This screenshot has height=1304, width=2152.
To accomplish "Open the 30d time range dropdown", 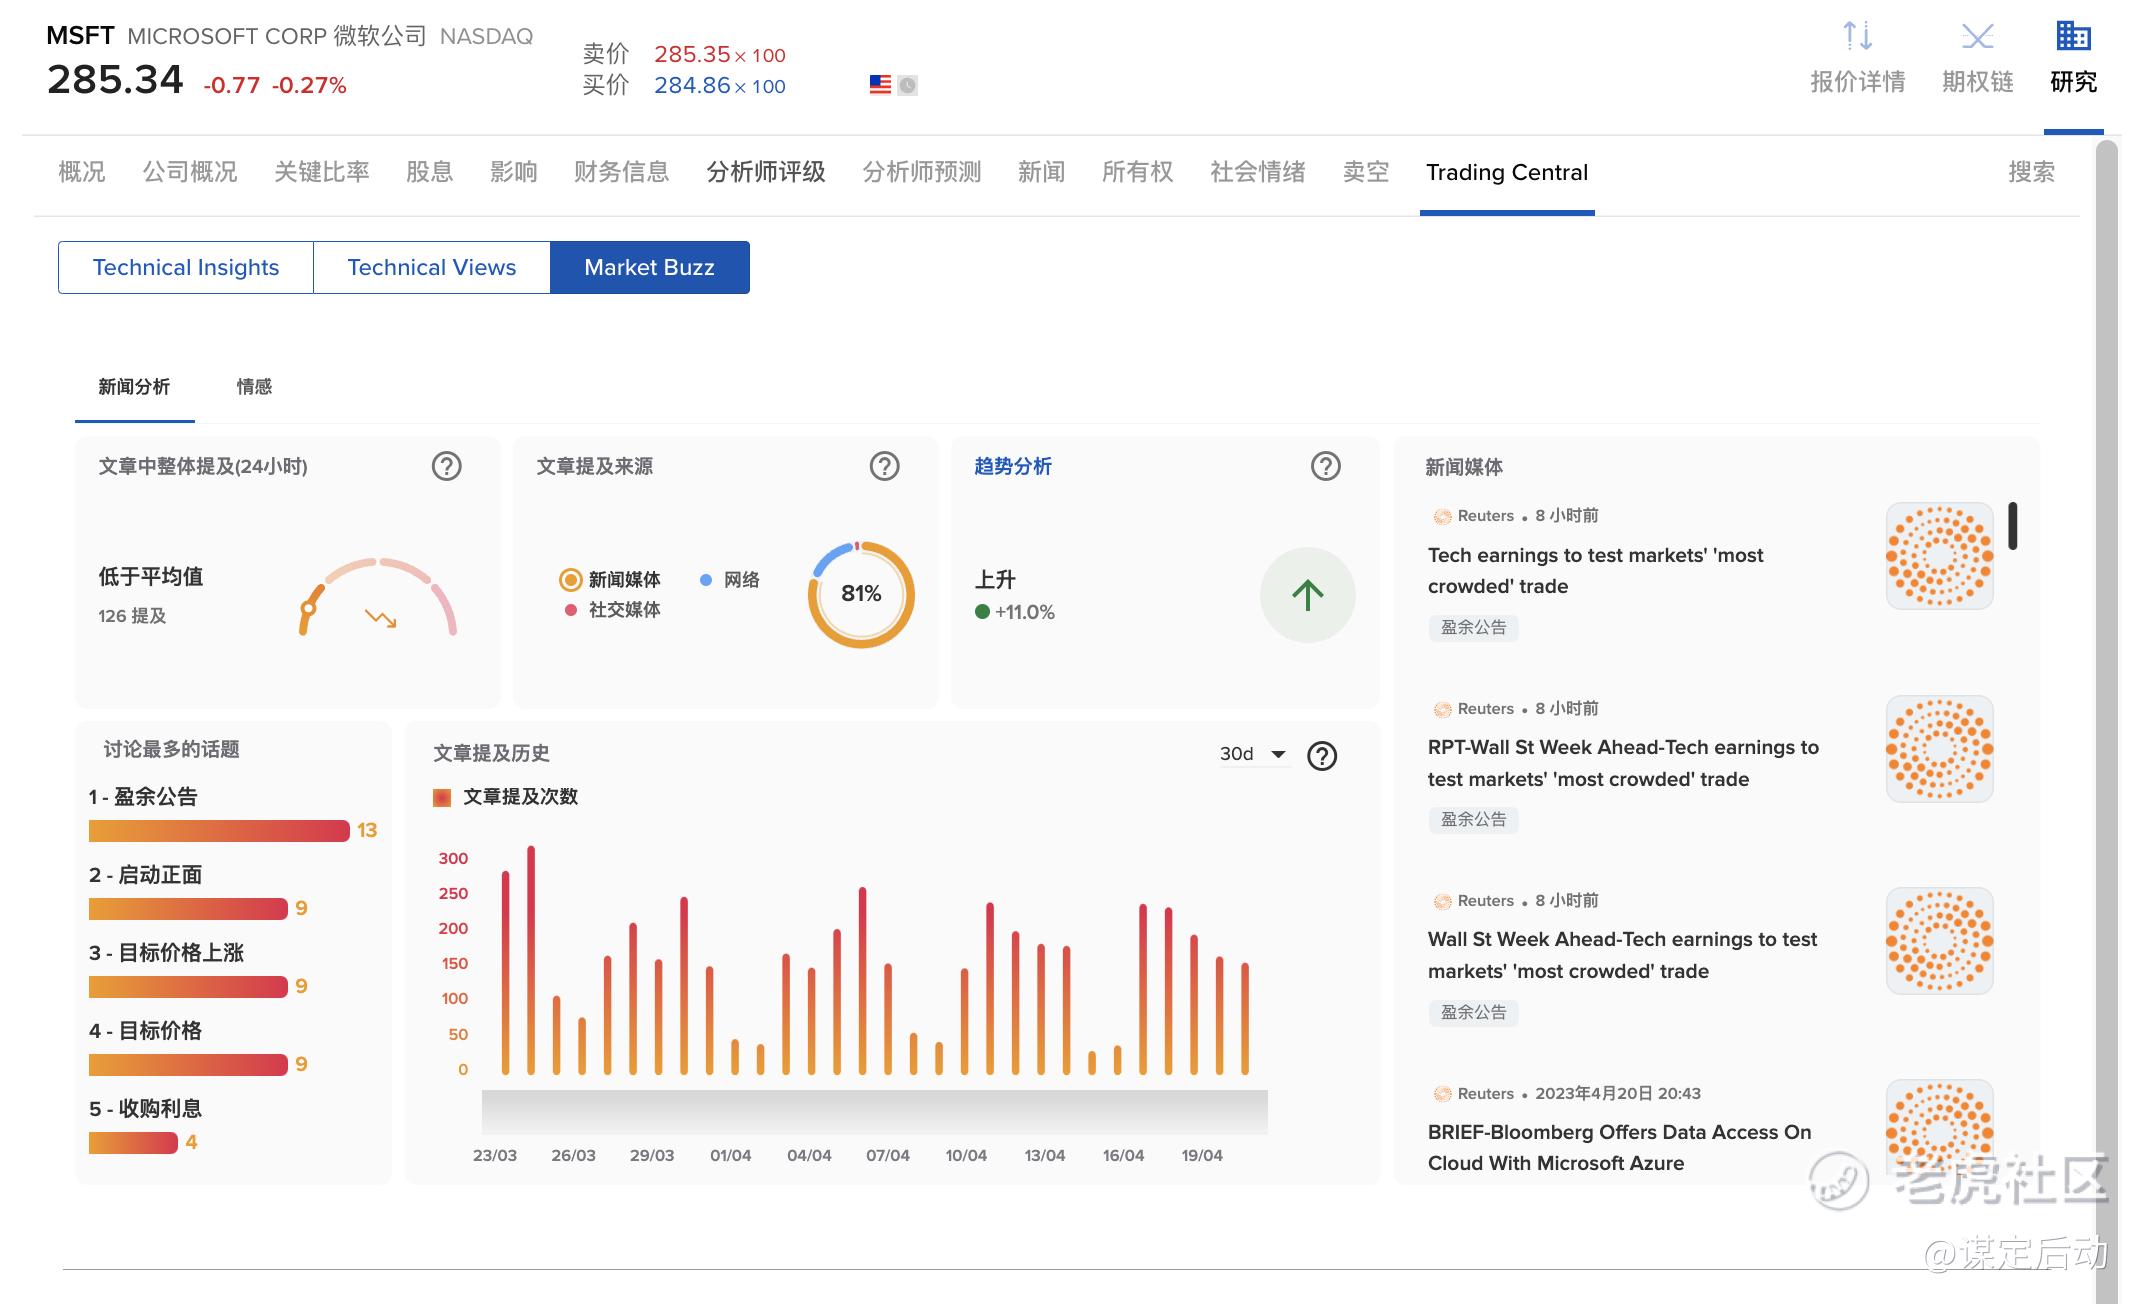I will (x=1253, y=754).
